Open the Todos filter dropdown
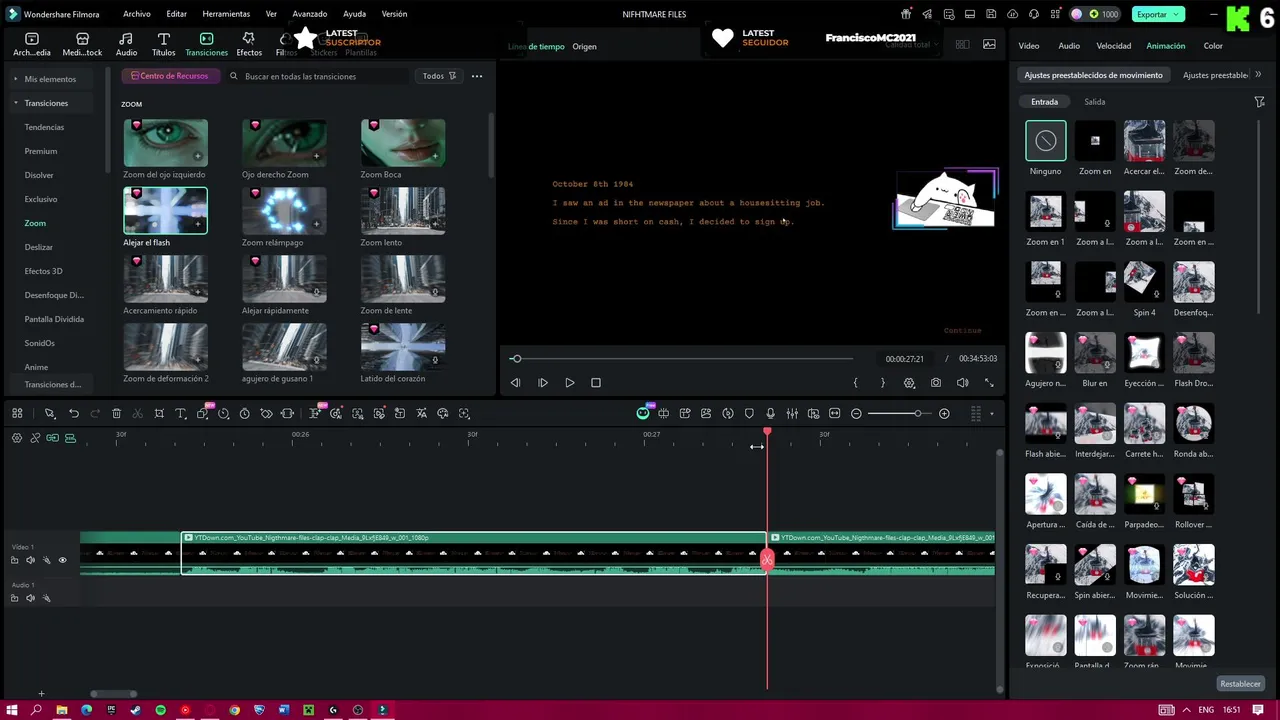This screenshot has height=720, width=1280. coord(439,76)
